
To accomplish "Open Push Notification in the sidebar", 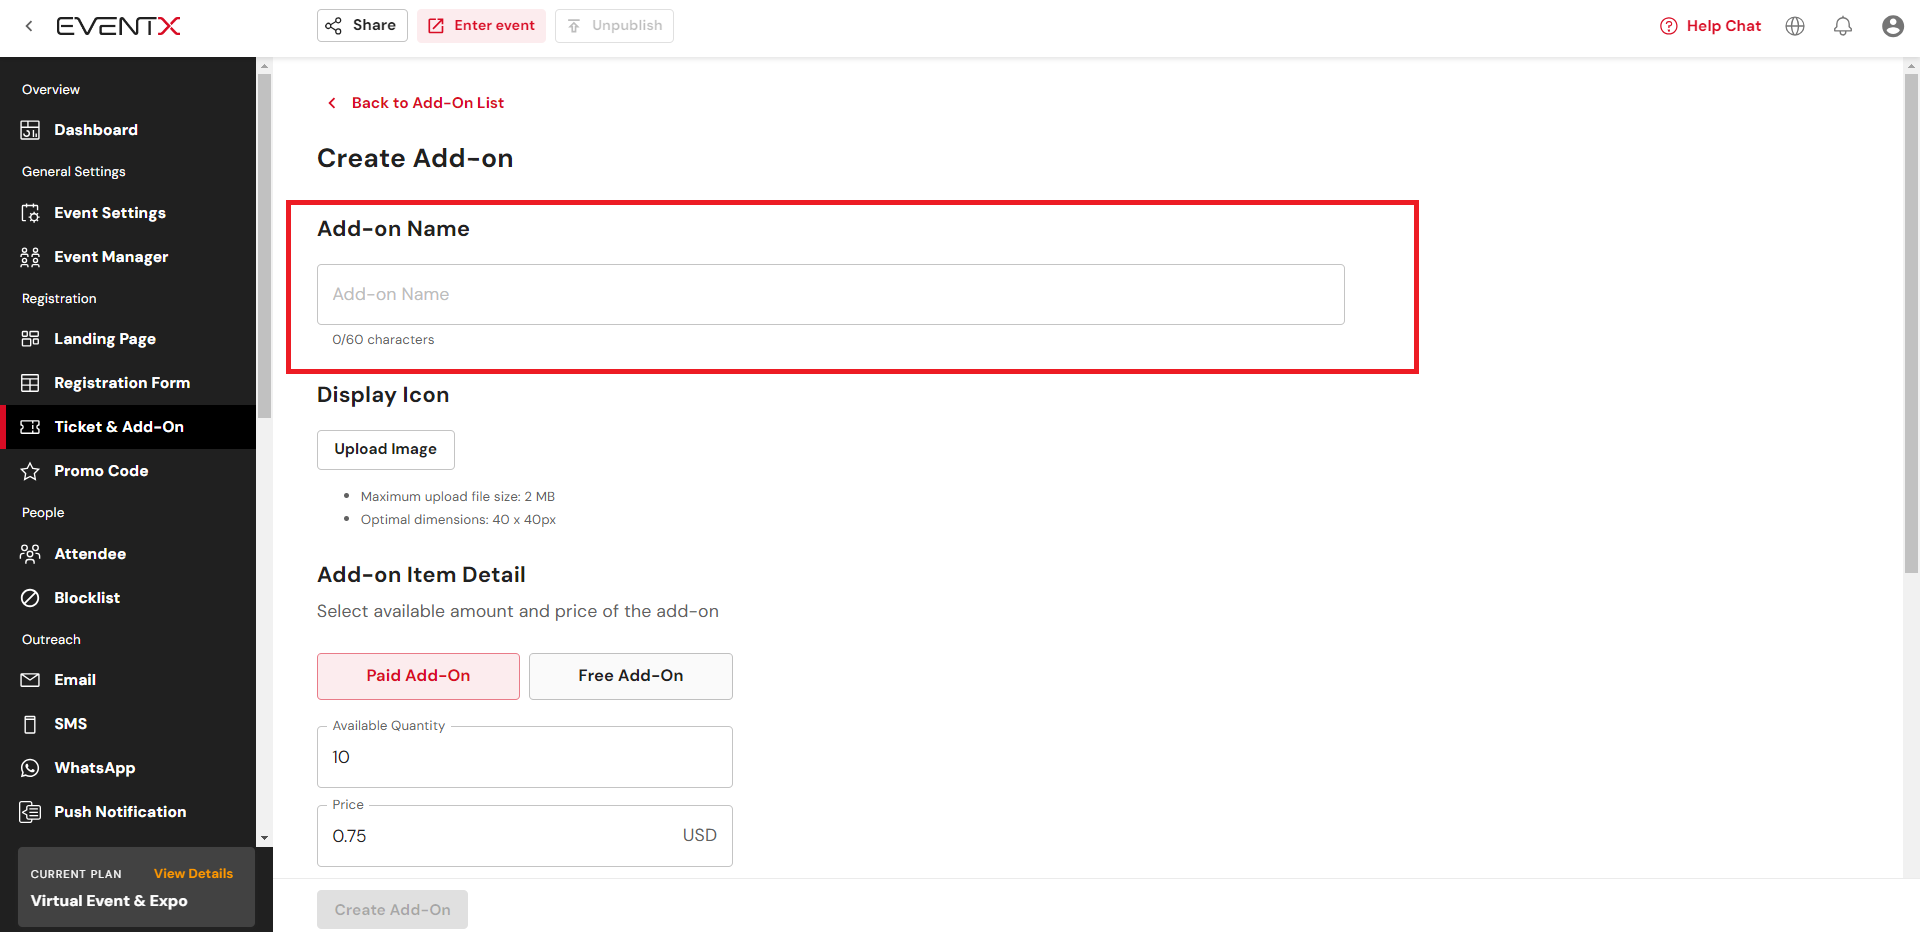I will click(128, 812).
